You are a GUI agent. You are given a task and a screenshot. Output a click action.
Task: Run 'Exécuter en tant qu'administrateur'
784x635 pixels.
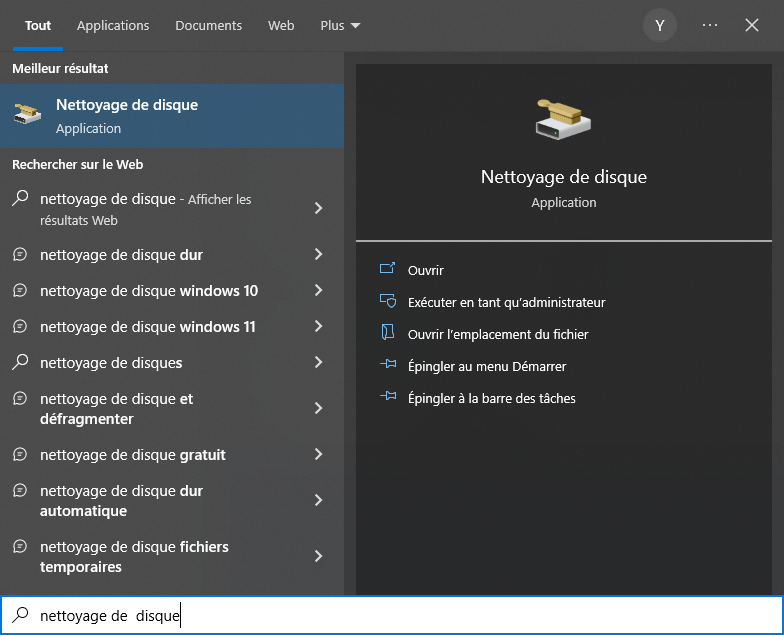click(x=506, y=302)
